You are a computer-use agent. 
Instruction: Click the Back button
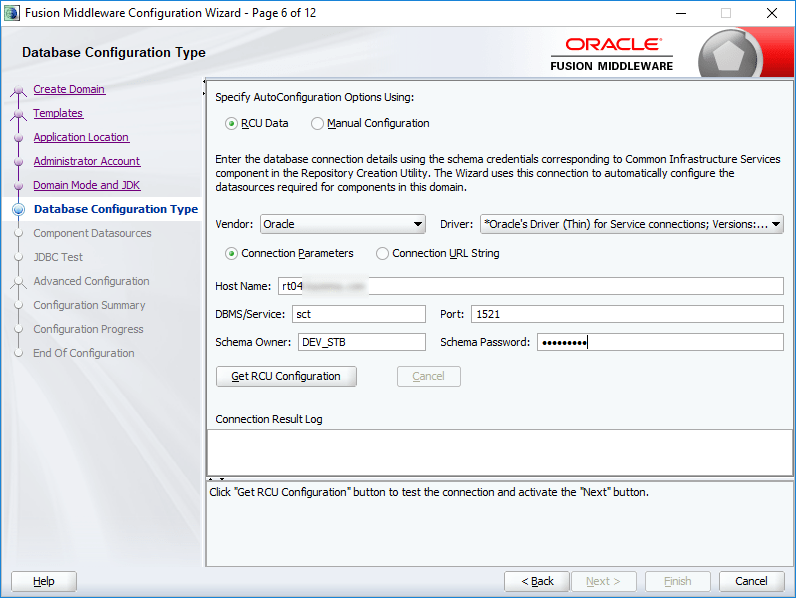537,581
